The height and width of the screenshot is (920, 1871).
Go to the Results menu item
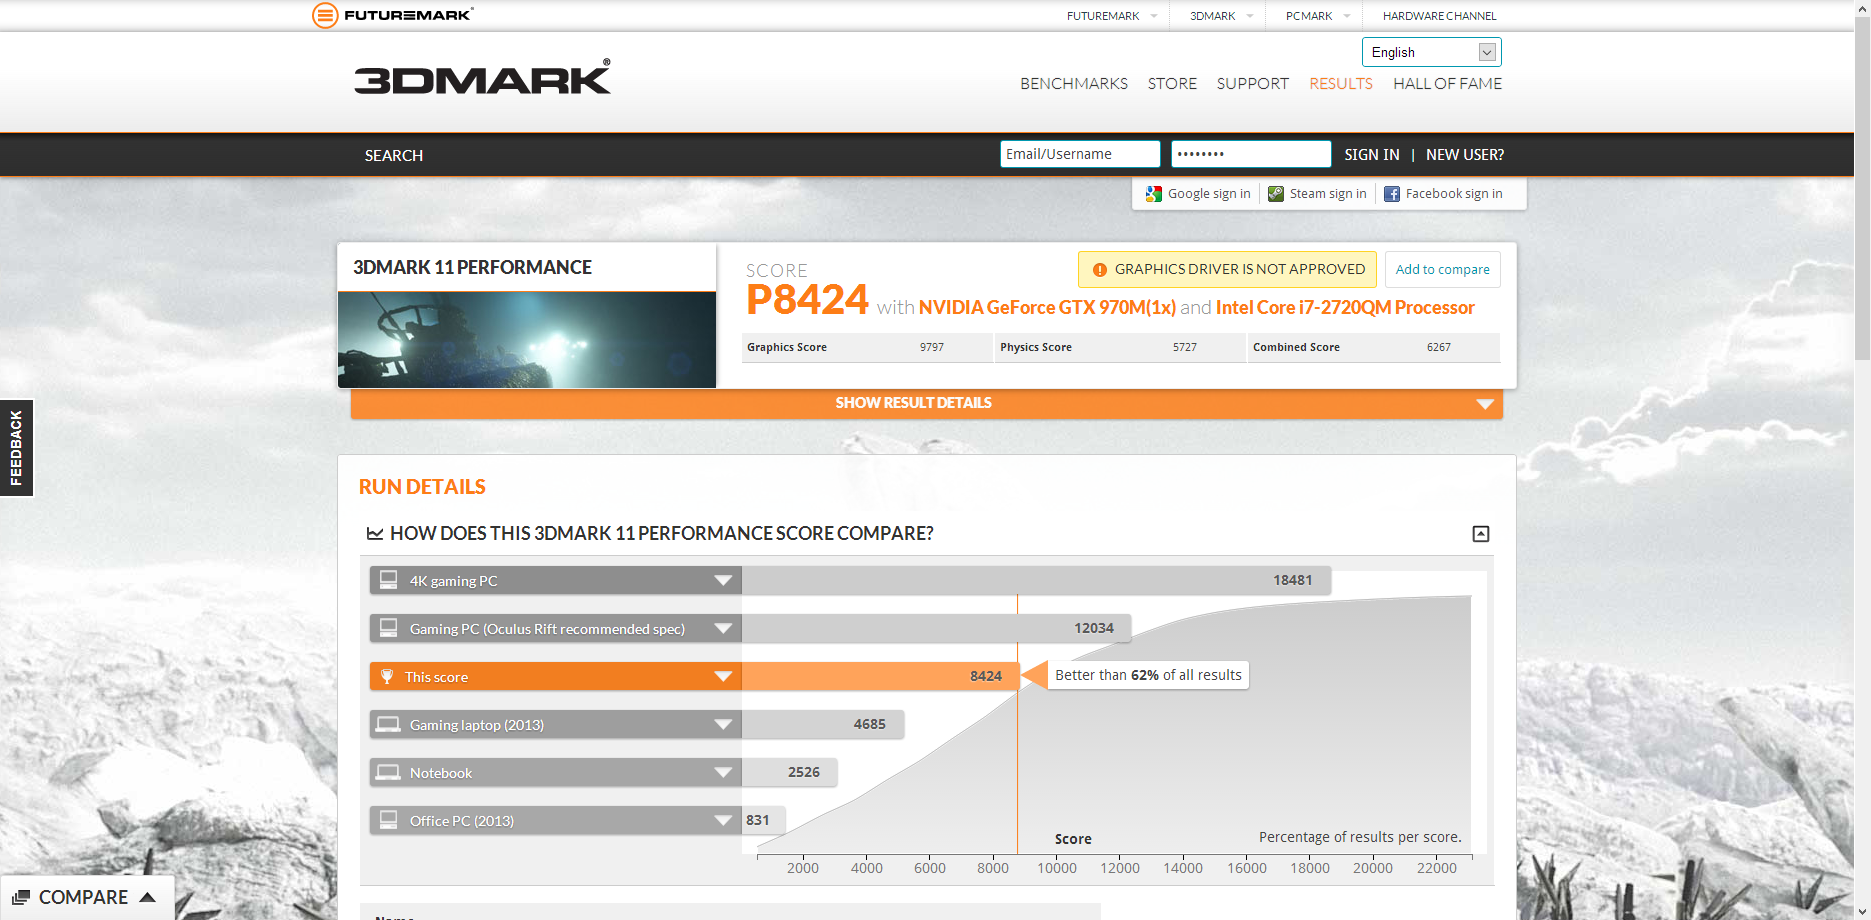coord(1341,84)
